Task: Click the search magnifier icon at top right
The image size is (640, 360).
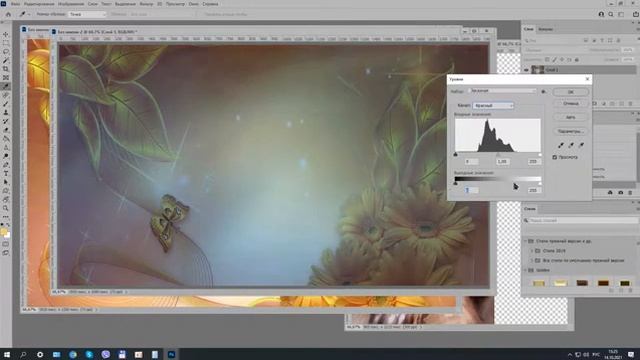Action: pos(611,14)
